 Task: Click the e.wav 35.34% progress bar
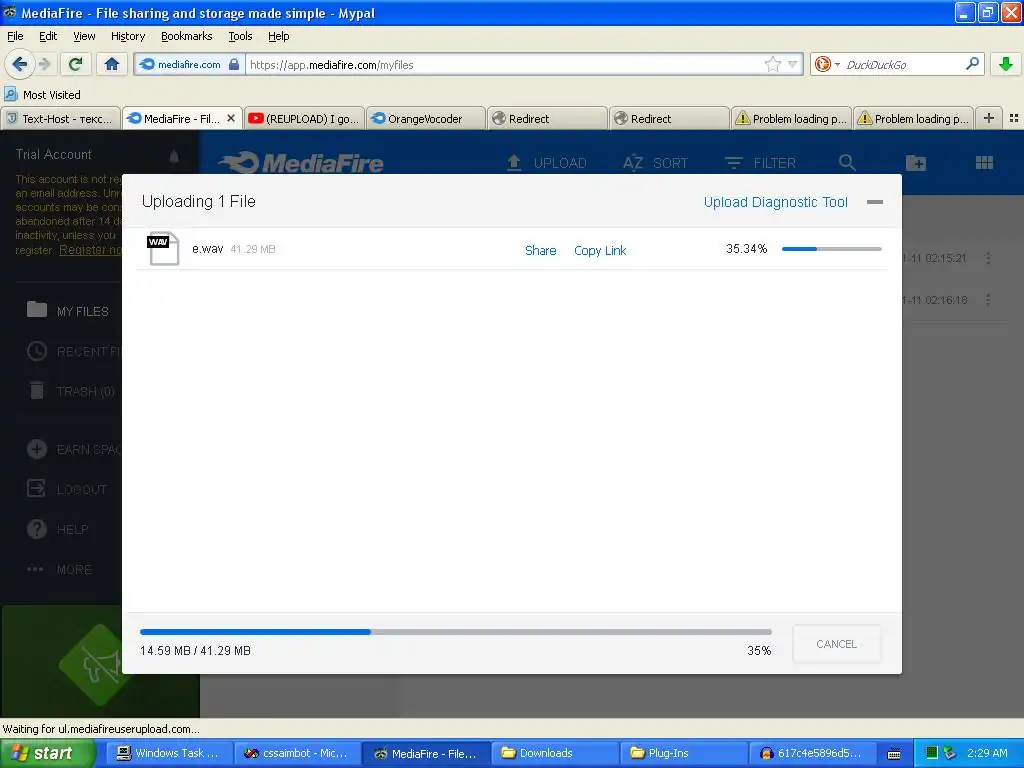pyautogui.click(x=831, y=249)
